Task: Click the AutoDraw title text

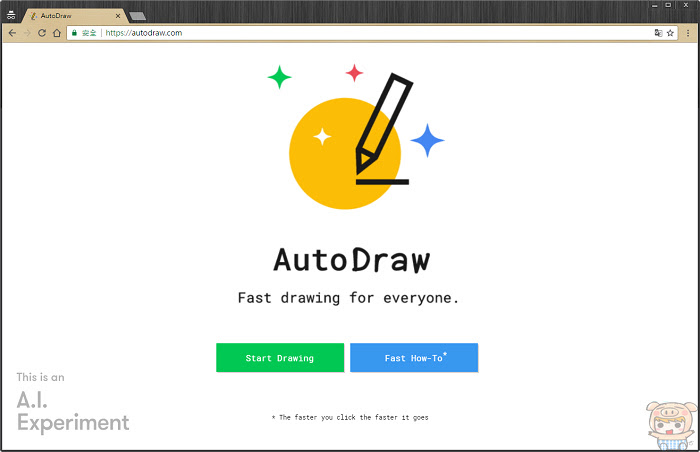Action: click(351, 260)
